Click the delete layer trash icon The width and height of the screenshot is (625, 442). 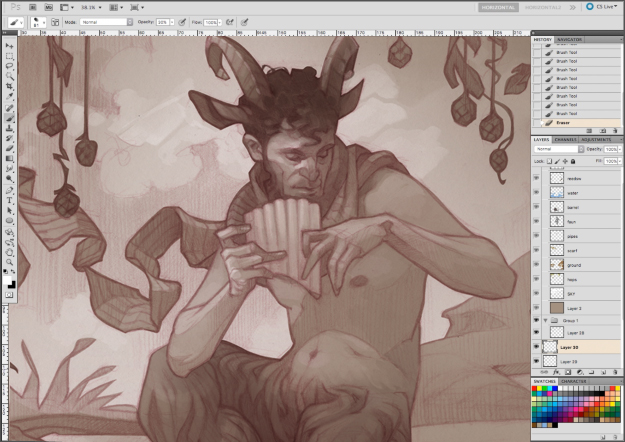coord(615,372)
